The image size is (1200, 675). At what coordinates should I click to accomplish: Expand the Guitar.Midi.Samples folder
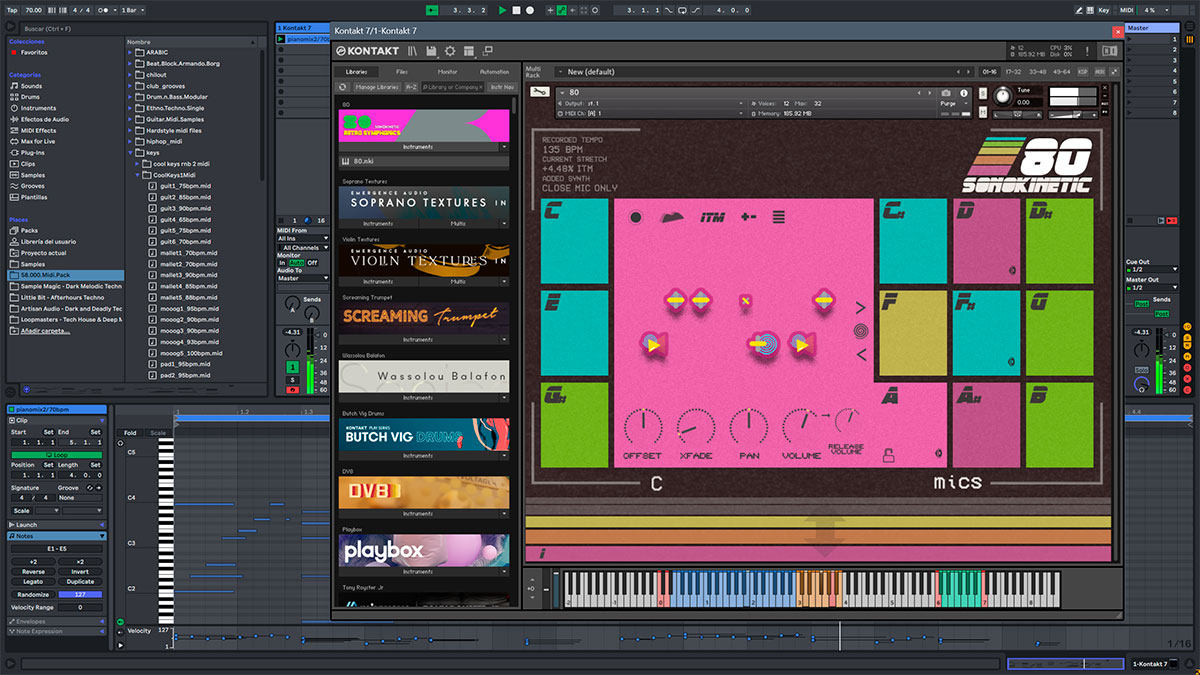(131, 119)
